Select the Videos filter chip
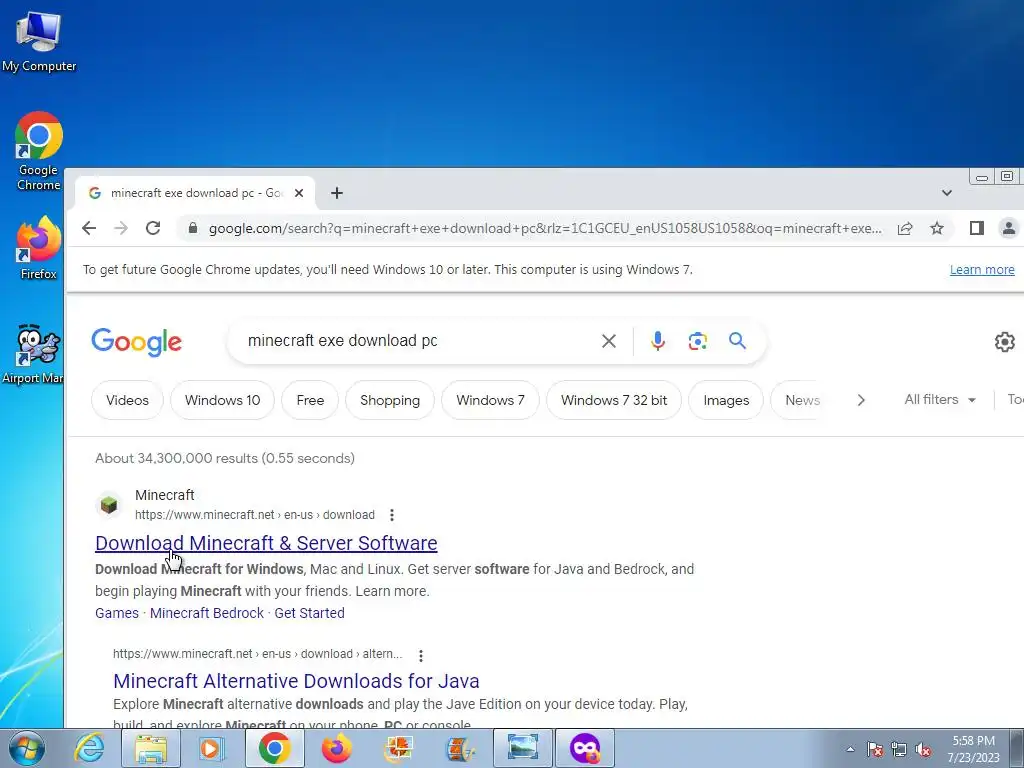 point(127,400)
